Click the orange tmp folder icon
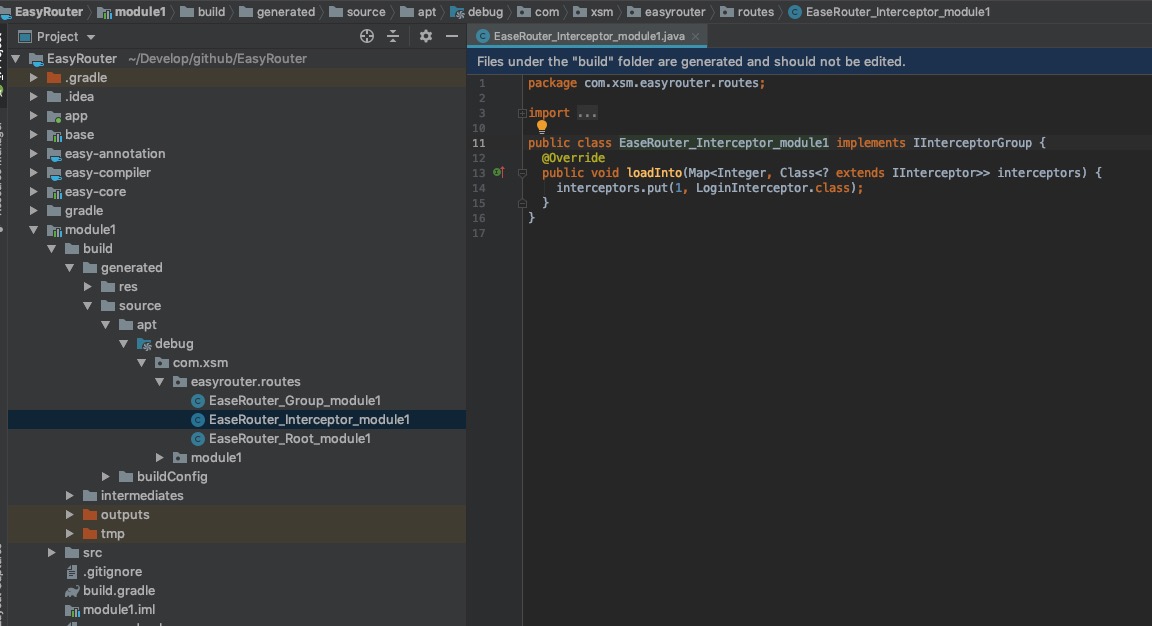 (90, 533)
